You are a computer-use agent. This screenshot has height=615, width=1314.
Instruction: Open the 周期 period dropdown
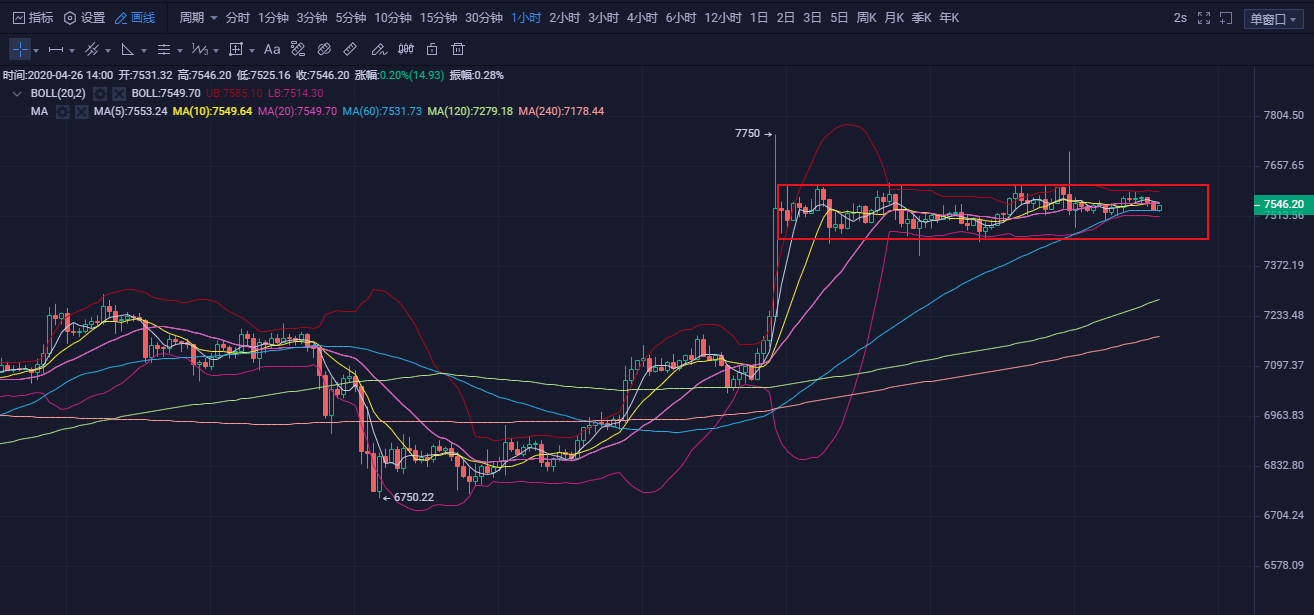point(198,18)
